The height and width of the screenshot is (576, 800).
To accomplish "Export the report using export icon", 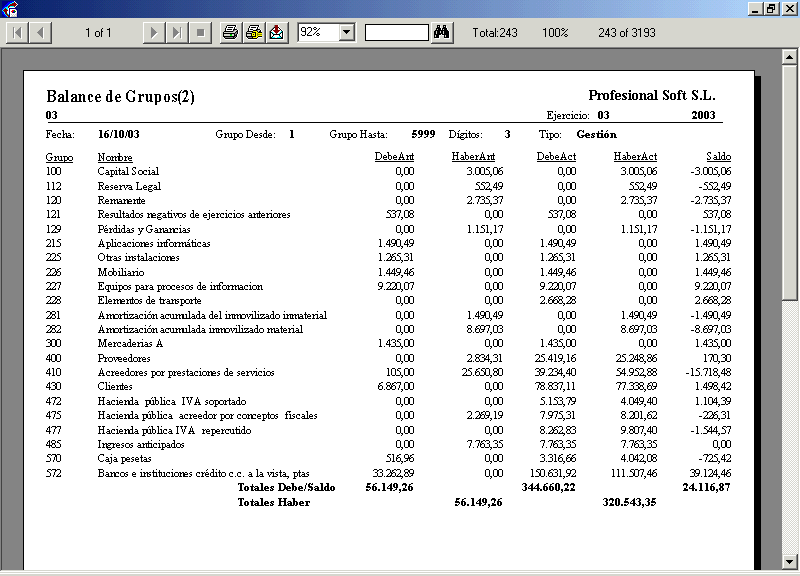I will 276,33.
